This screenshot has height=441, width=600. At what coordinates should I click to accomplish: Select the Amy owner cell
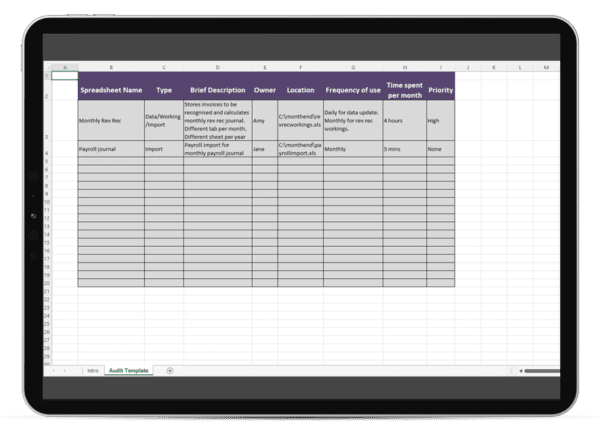(x=265, y=120)
